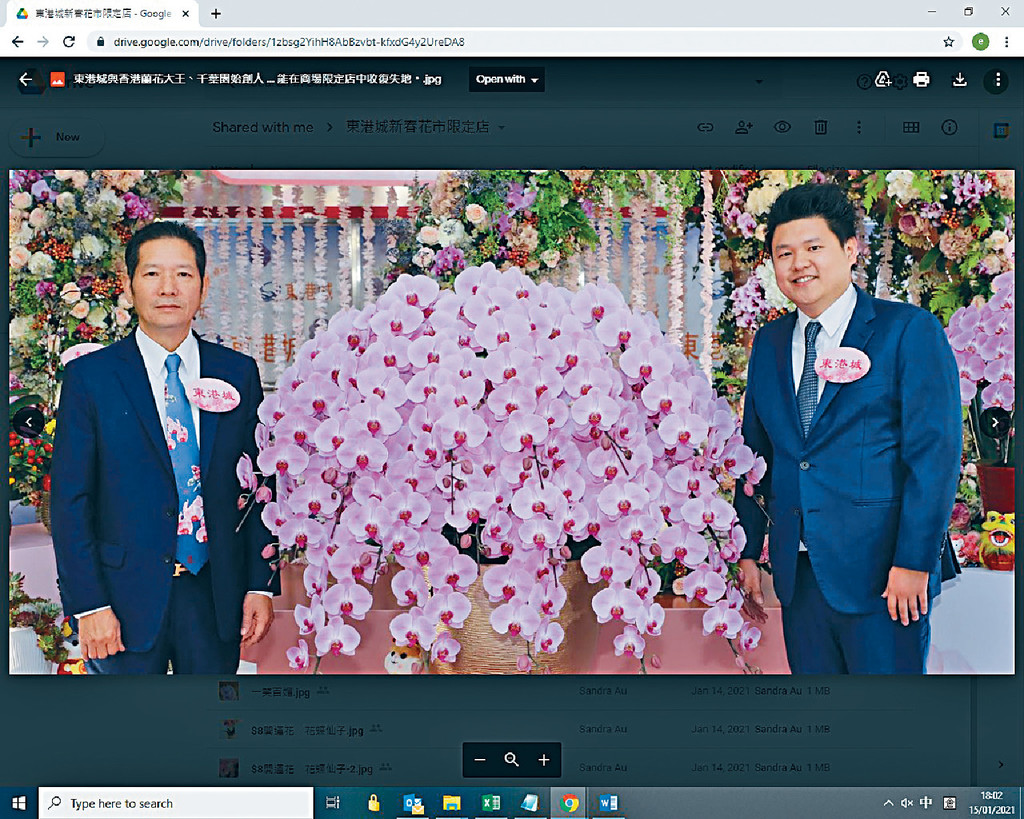Open a new browser tab
This screenshot has height=819, width=1024.
tap(216, 13)
